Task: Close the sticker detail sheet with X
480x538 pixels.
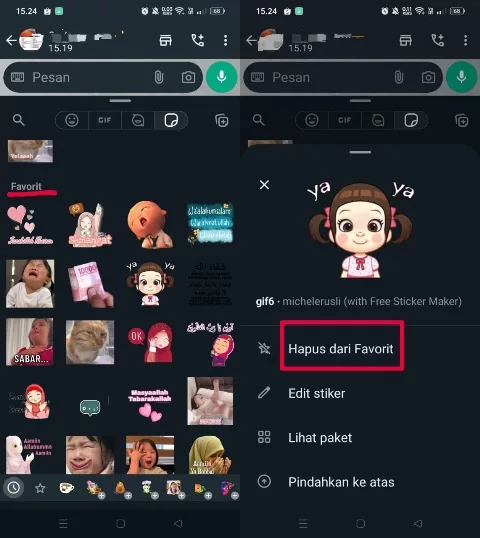Action: [264, 185]
